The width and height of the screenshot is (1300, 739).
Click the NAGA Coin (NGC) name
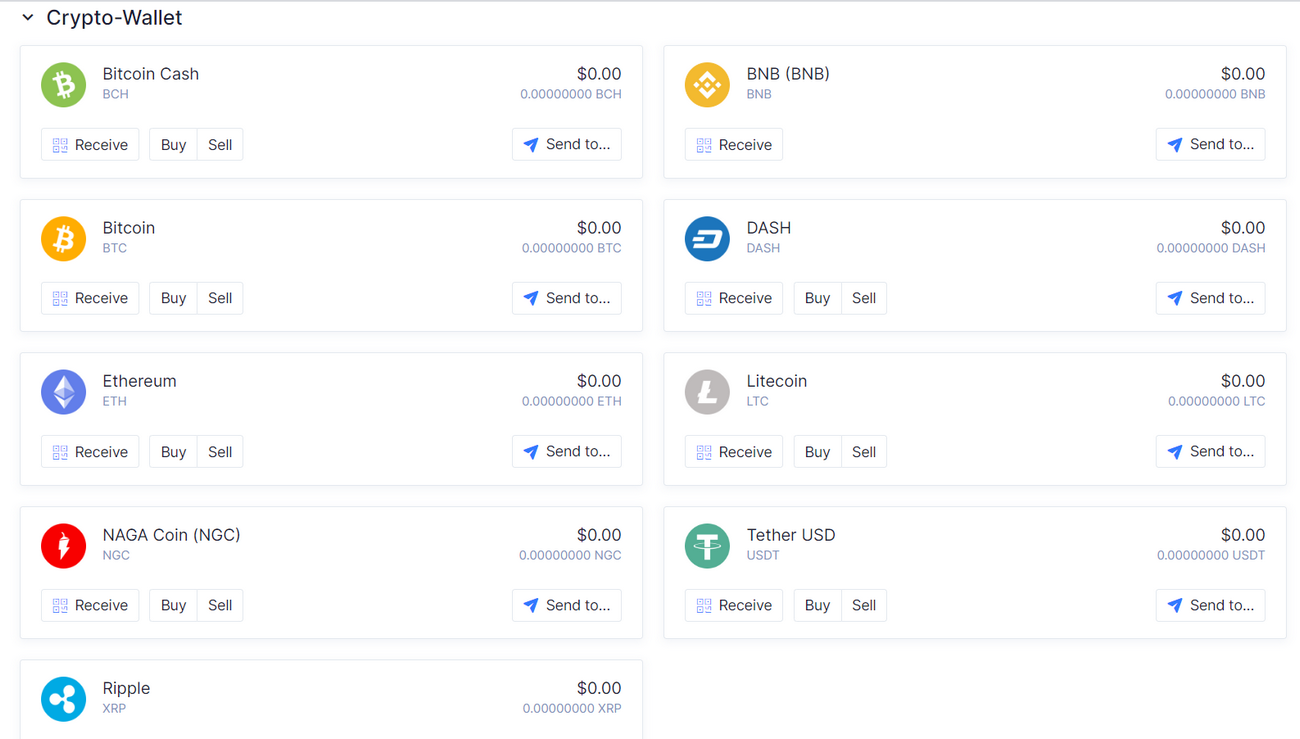[171, 535]
